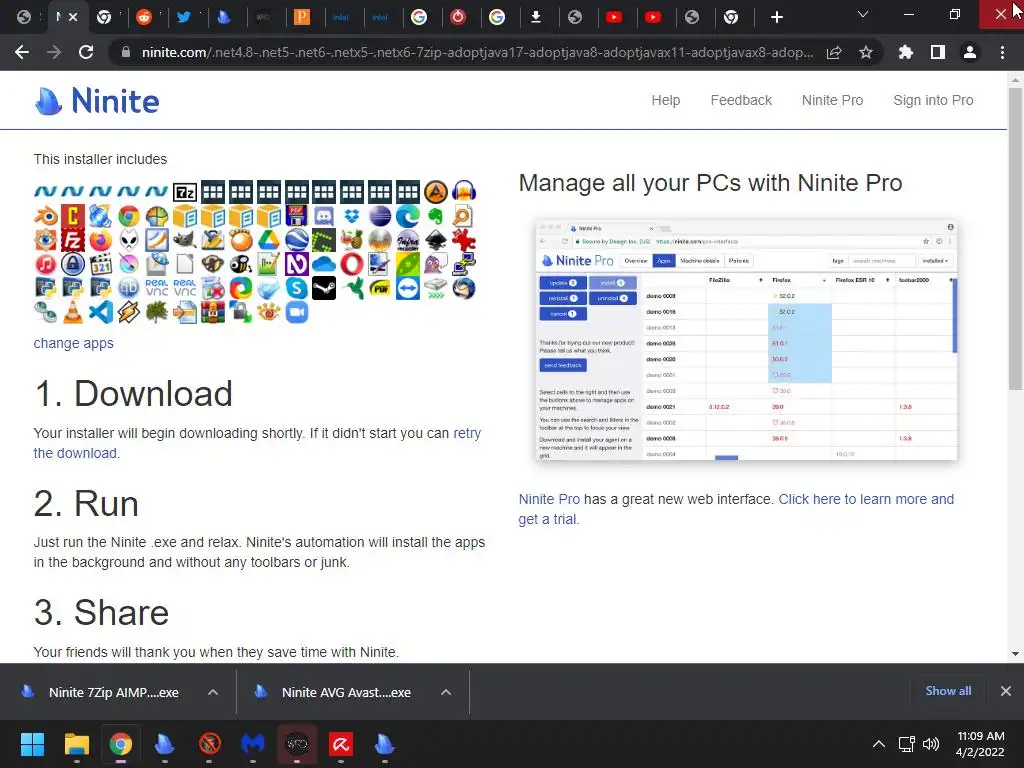Click Show all downloads
Viewport: 1024px width, 768px height.
pyautogui.click(x=948, y=691)
